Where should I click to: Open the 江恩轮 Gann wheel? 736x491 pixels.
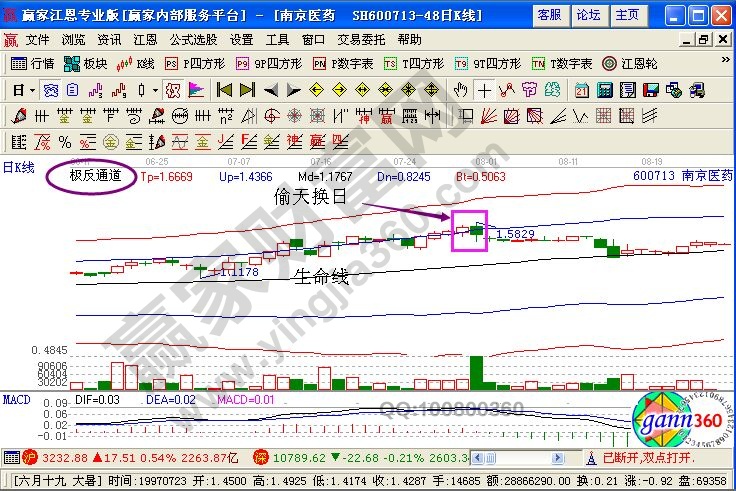click(629, 63)
